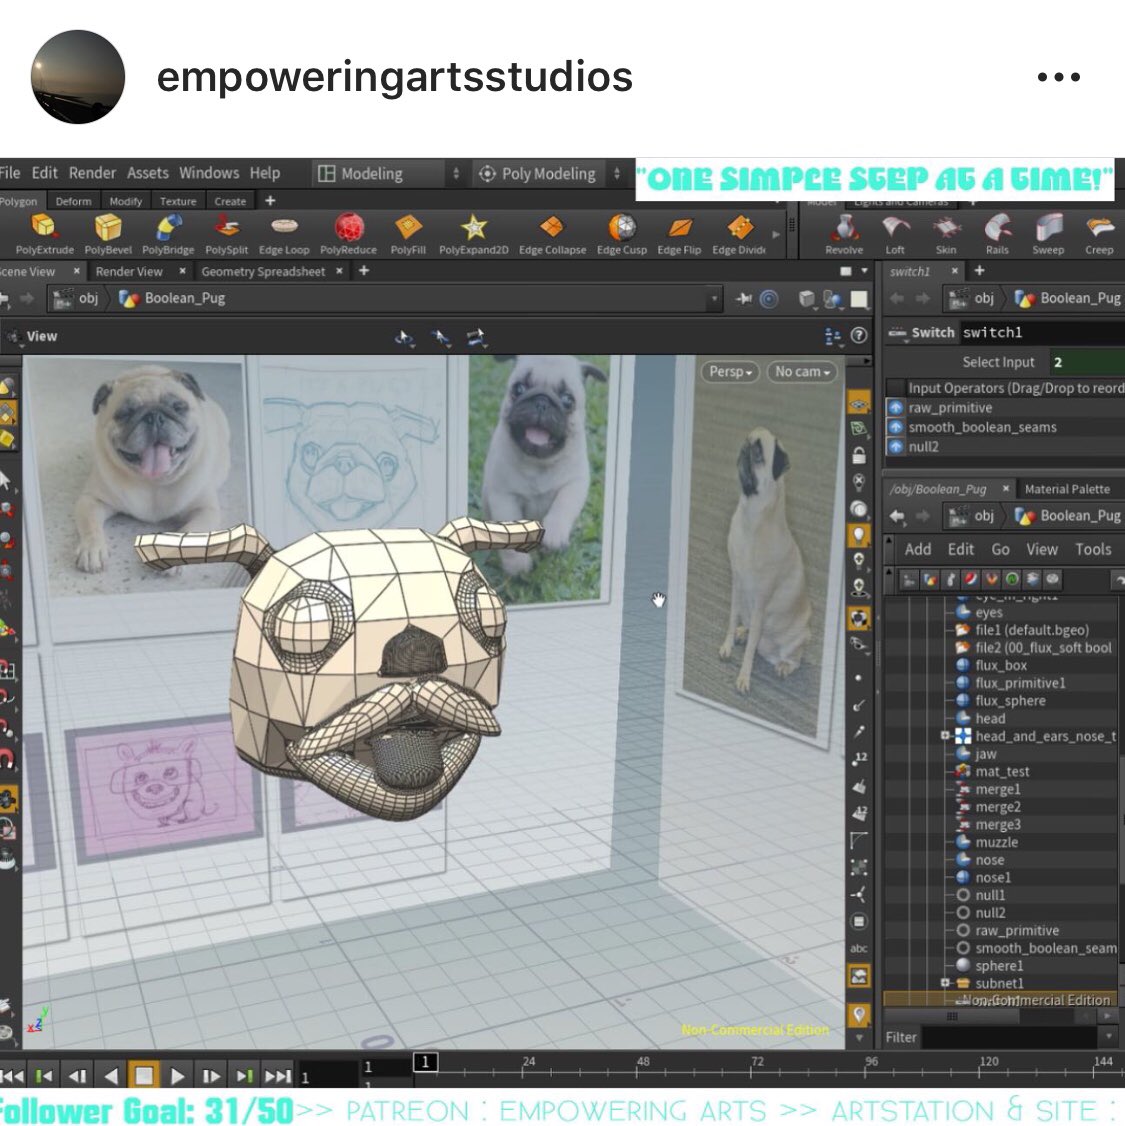Open the Tools menu in the network editor
This screenshot has width=1125, height=1126.
(1093, 549)
